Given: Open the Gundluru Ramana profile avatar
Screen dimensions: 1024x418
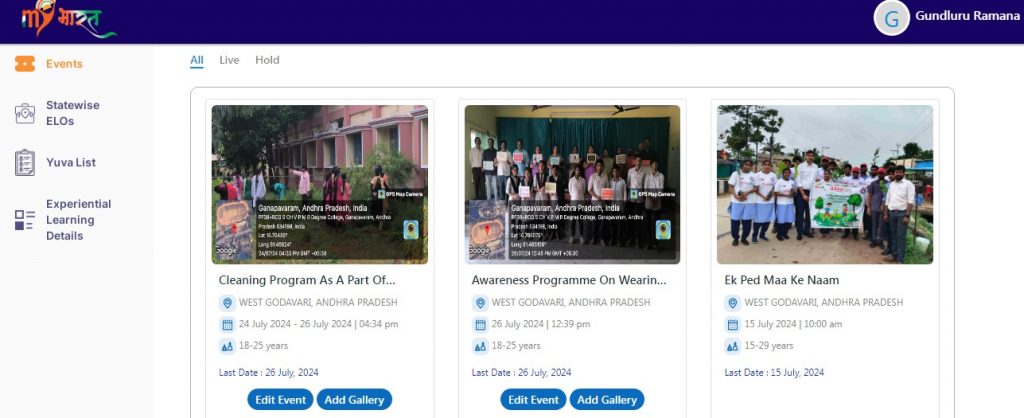Looking at the screenshot, I should point(891,18).
